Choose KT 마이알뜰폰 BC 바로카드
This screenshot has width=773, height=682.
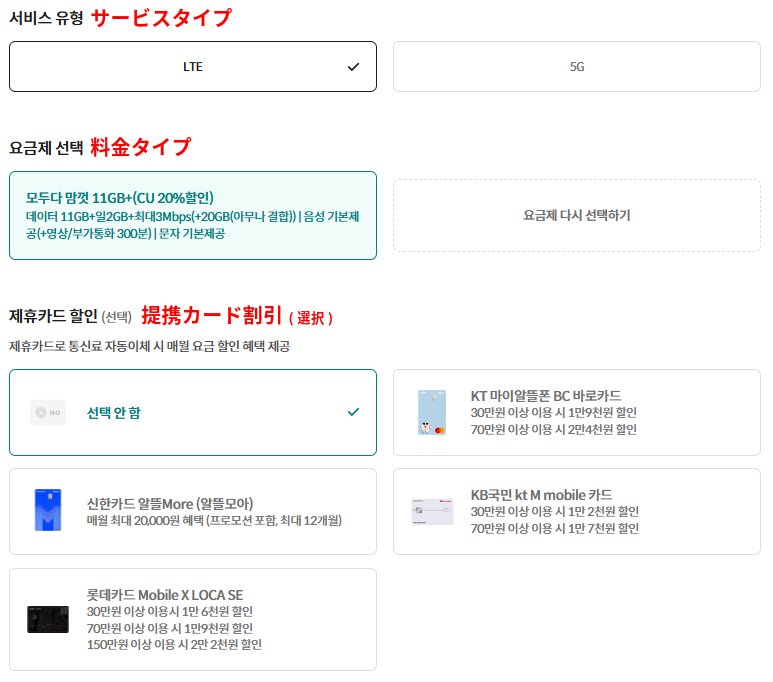[x=577, y=412]
